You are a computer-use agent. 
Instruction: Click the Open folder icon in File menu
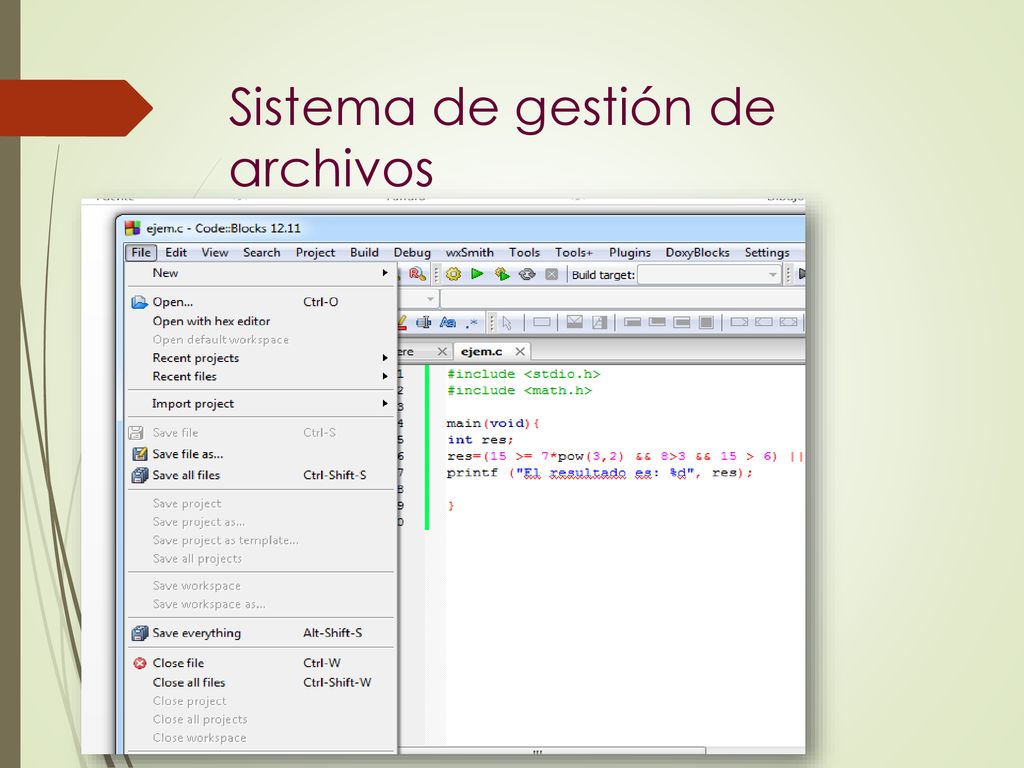[139, 302]
